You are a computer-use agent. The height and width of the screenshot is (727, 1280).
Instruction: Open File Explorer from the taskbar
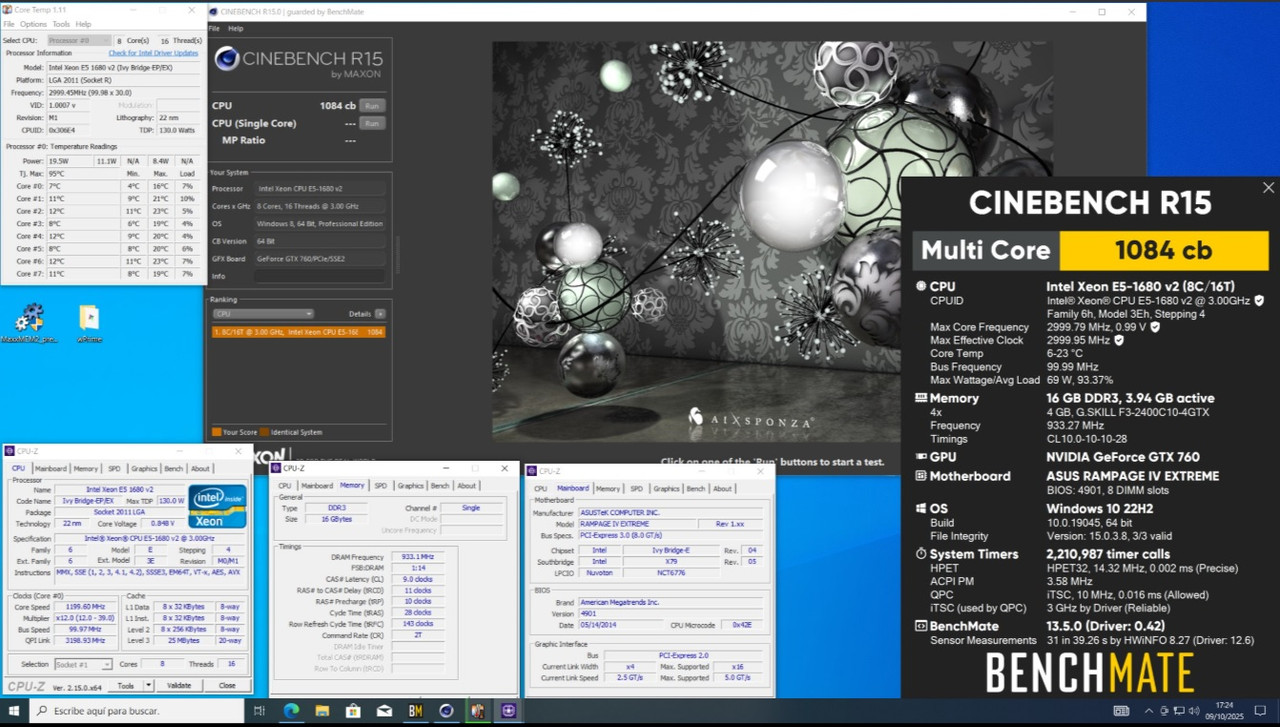(x=322, y=711)
